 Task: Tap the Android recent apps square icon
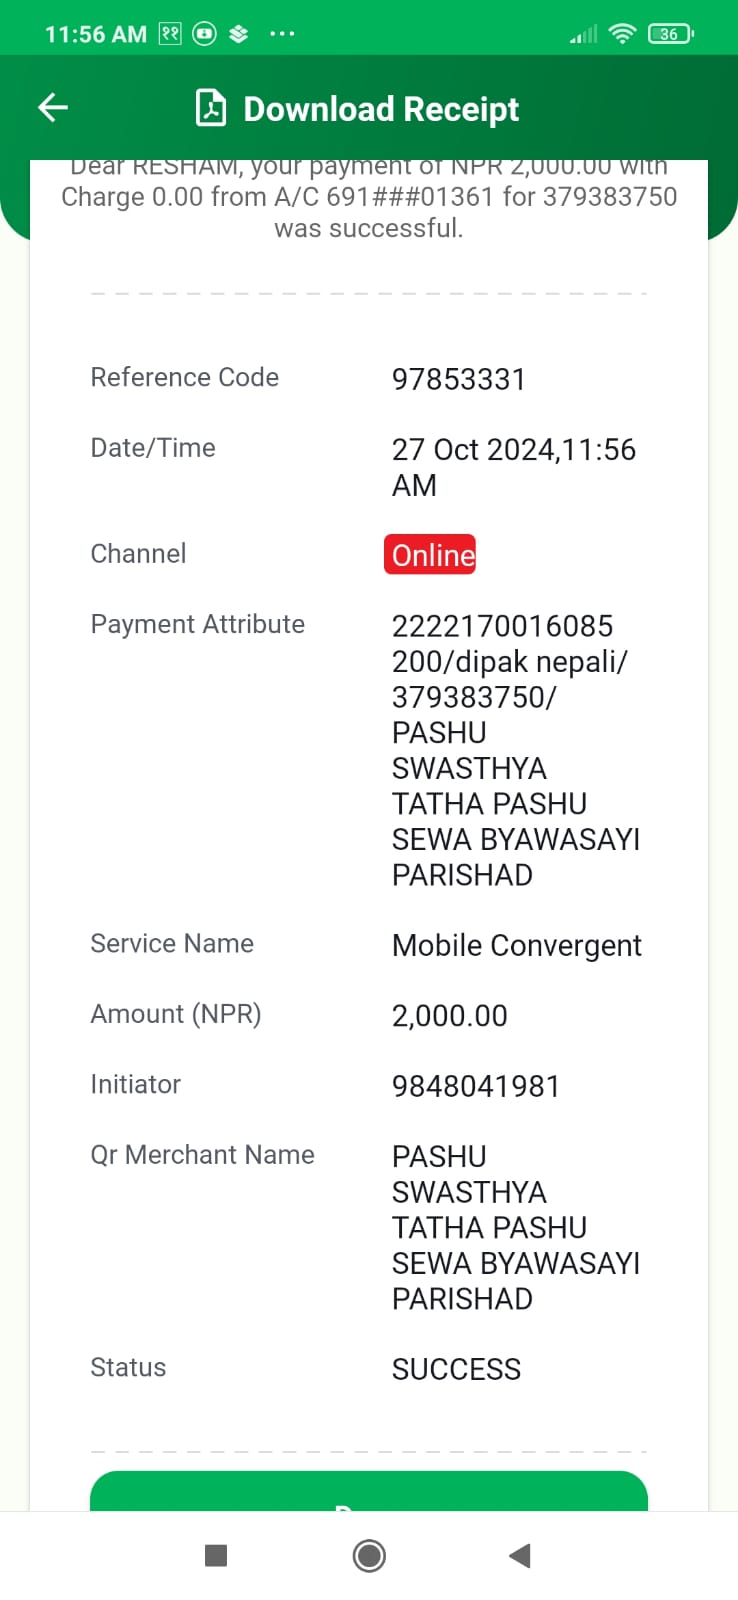216,1555
